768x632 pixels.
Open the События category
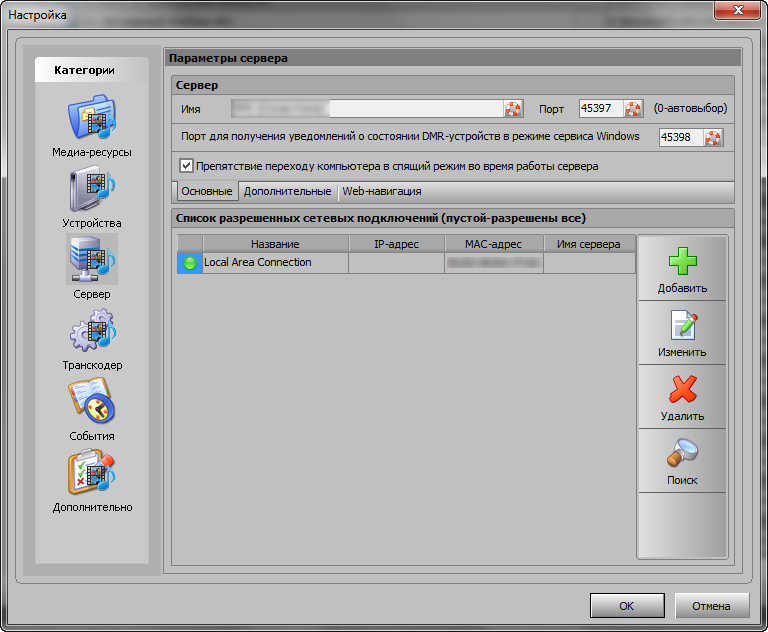click(x=92, y=402)
